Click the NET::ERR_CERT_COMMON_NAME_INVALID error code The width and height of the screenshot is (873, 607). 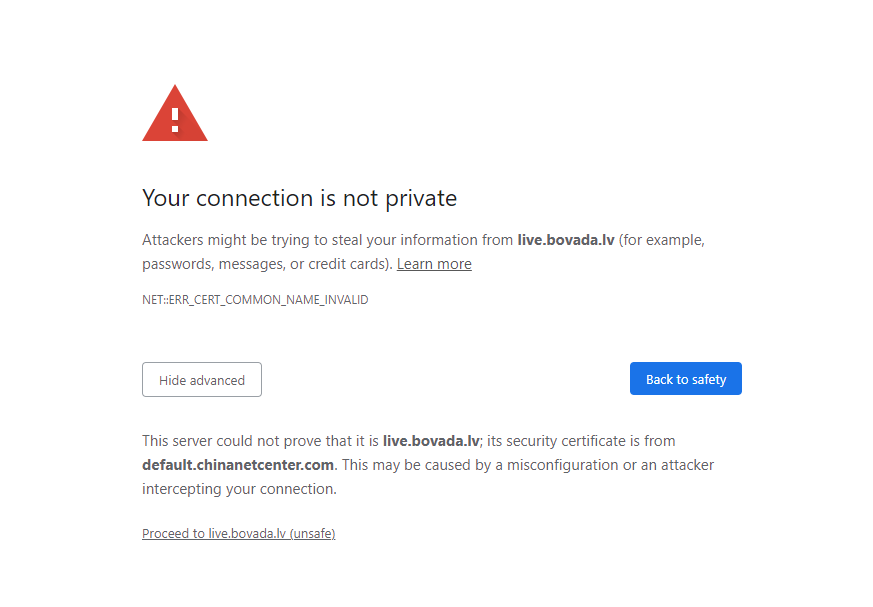(x=255, y=300)
